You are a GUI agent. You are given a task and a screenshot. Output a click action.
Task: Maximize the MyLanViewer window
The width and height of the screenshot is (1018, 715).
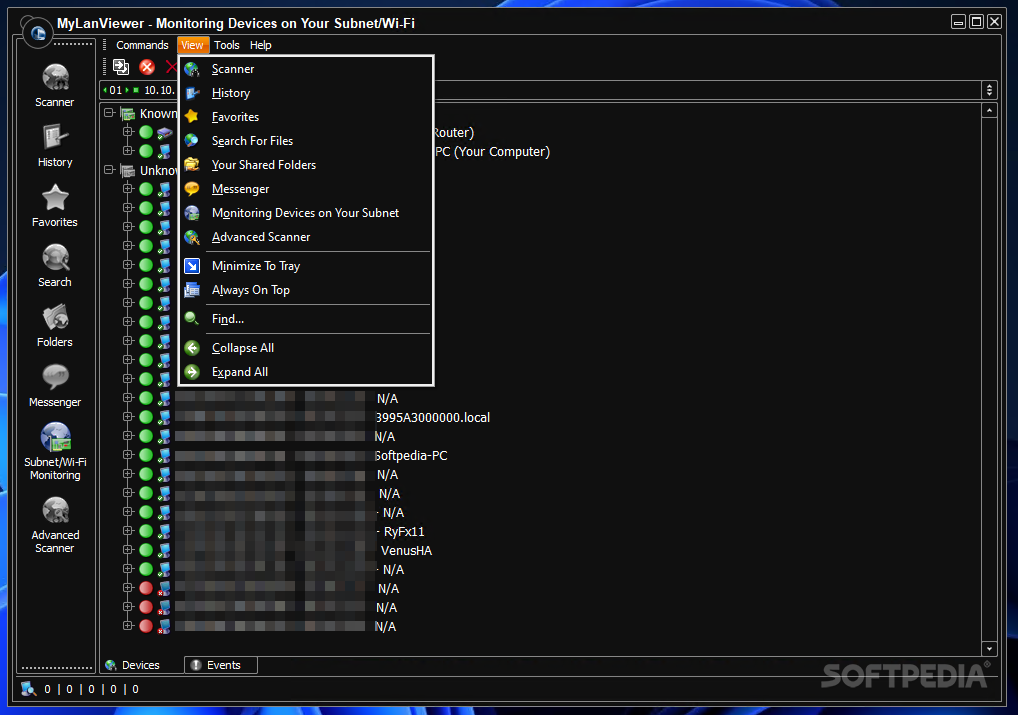(976, 22)
